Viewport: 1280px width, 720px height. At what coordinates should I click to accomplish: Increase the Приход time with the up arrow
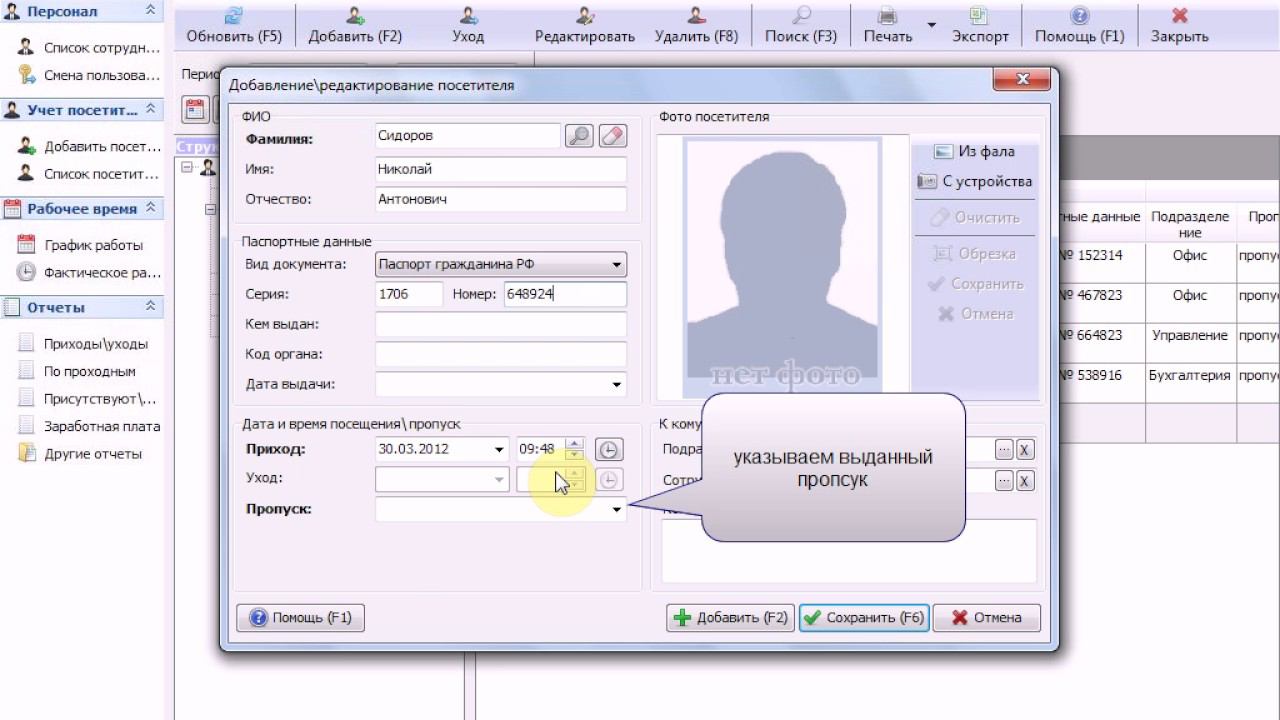click(x=574, y=443)
